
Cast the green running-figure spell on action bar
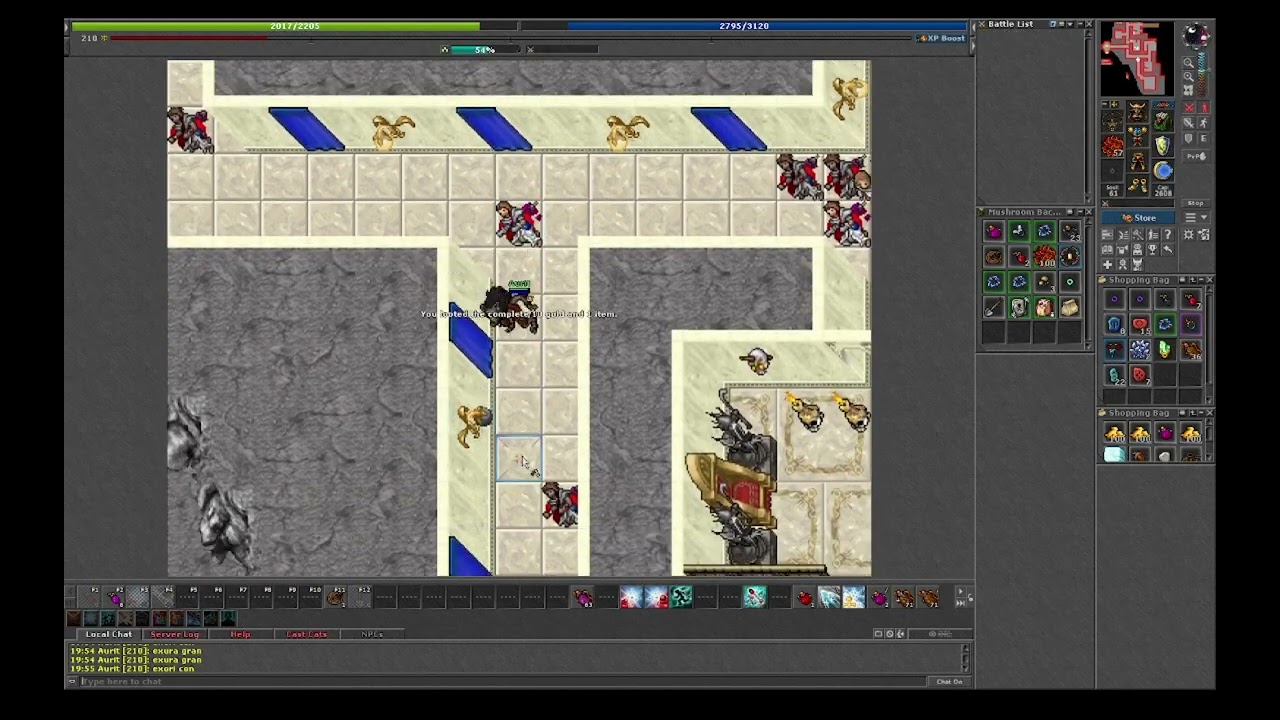tap(681, 598)
